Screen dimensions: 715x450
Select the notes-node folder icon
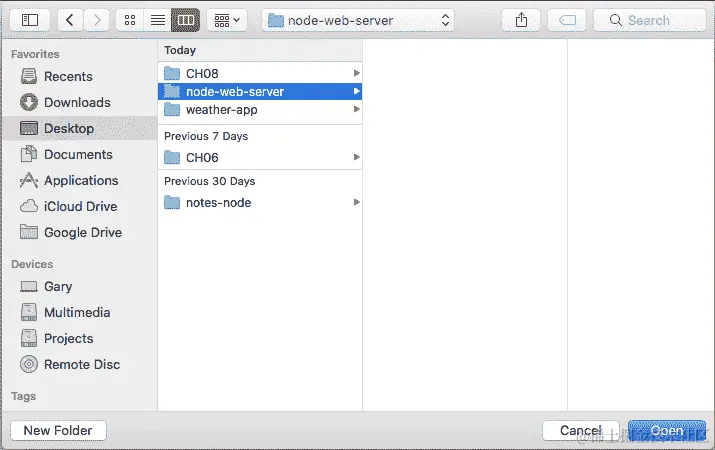click(x=172, y=202)
